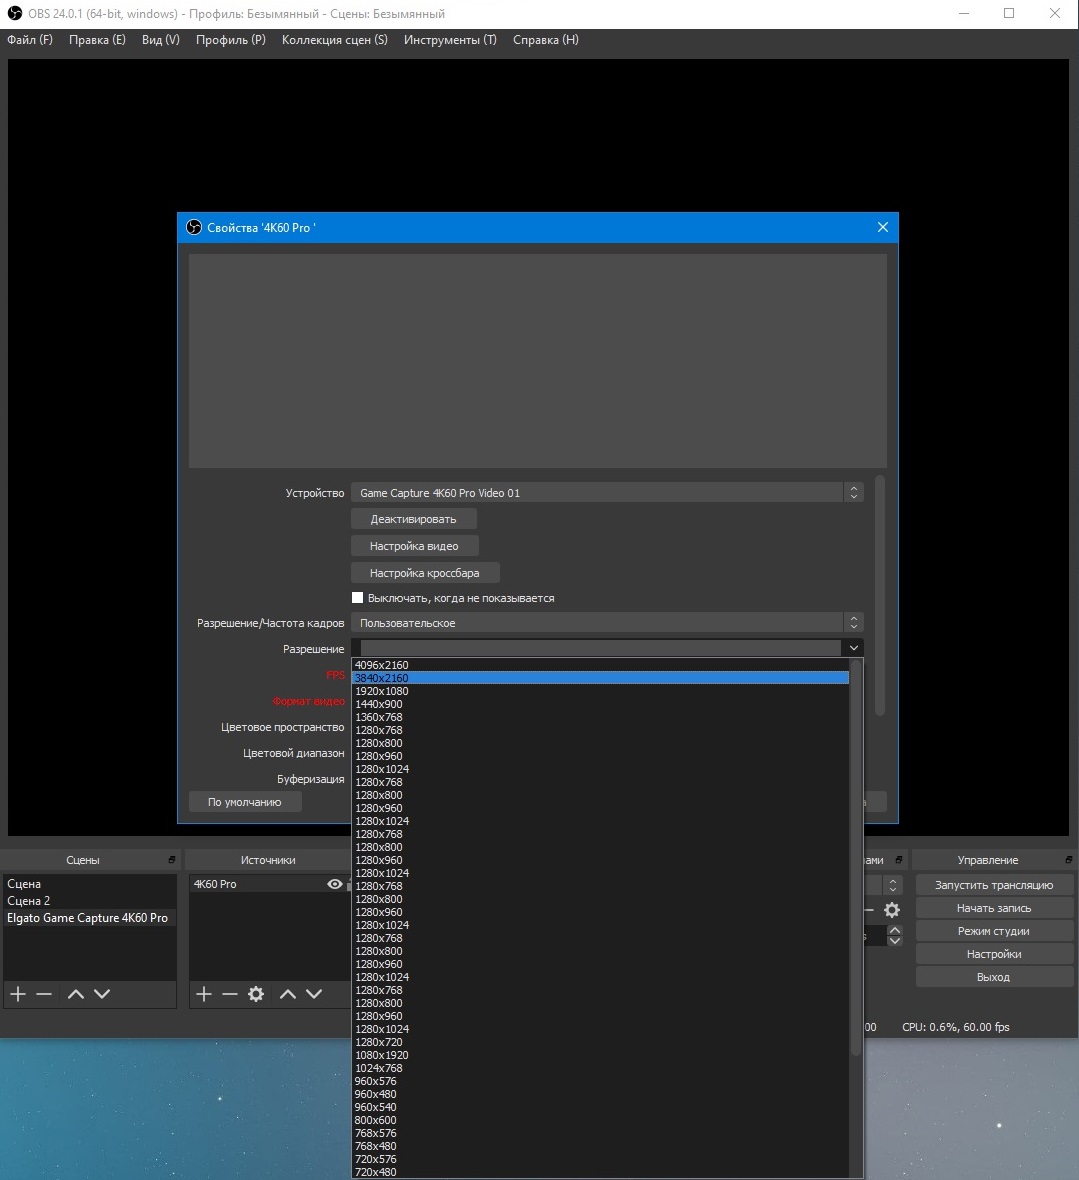Image resolution: width=1079 pixels, height=1180 pixels.
Task: Select 720x576 in the resolution list
Action: [600, 1159]
